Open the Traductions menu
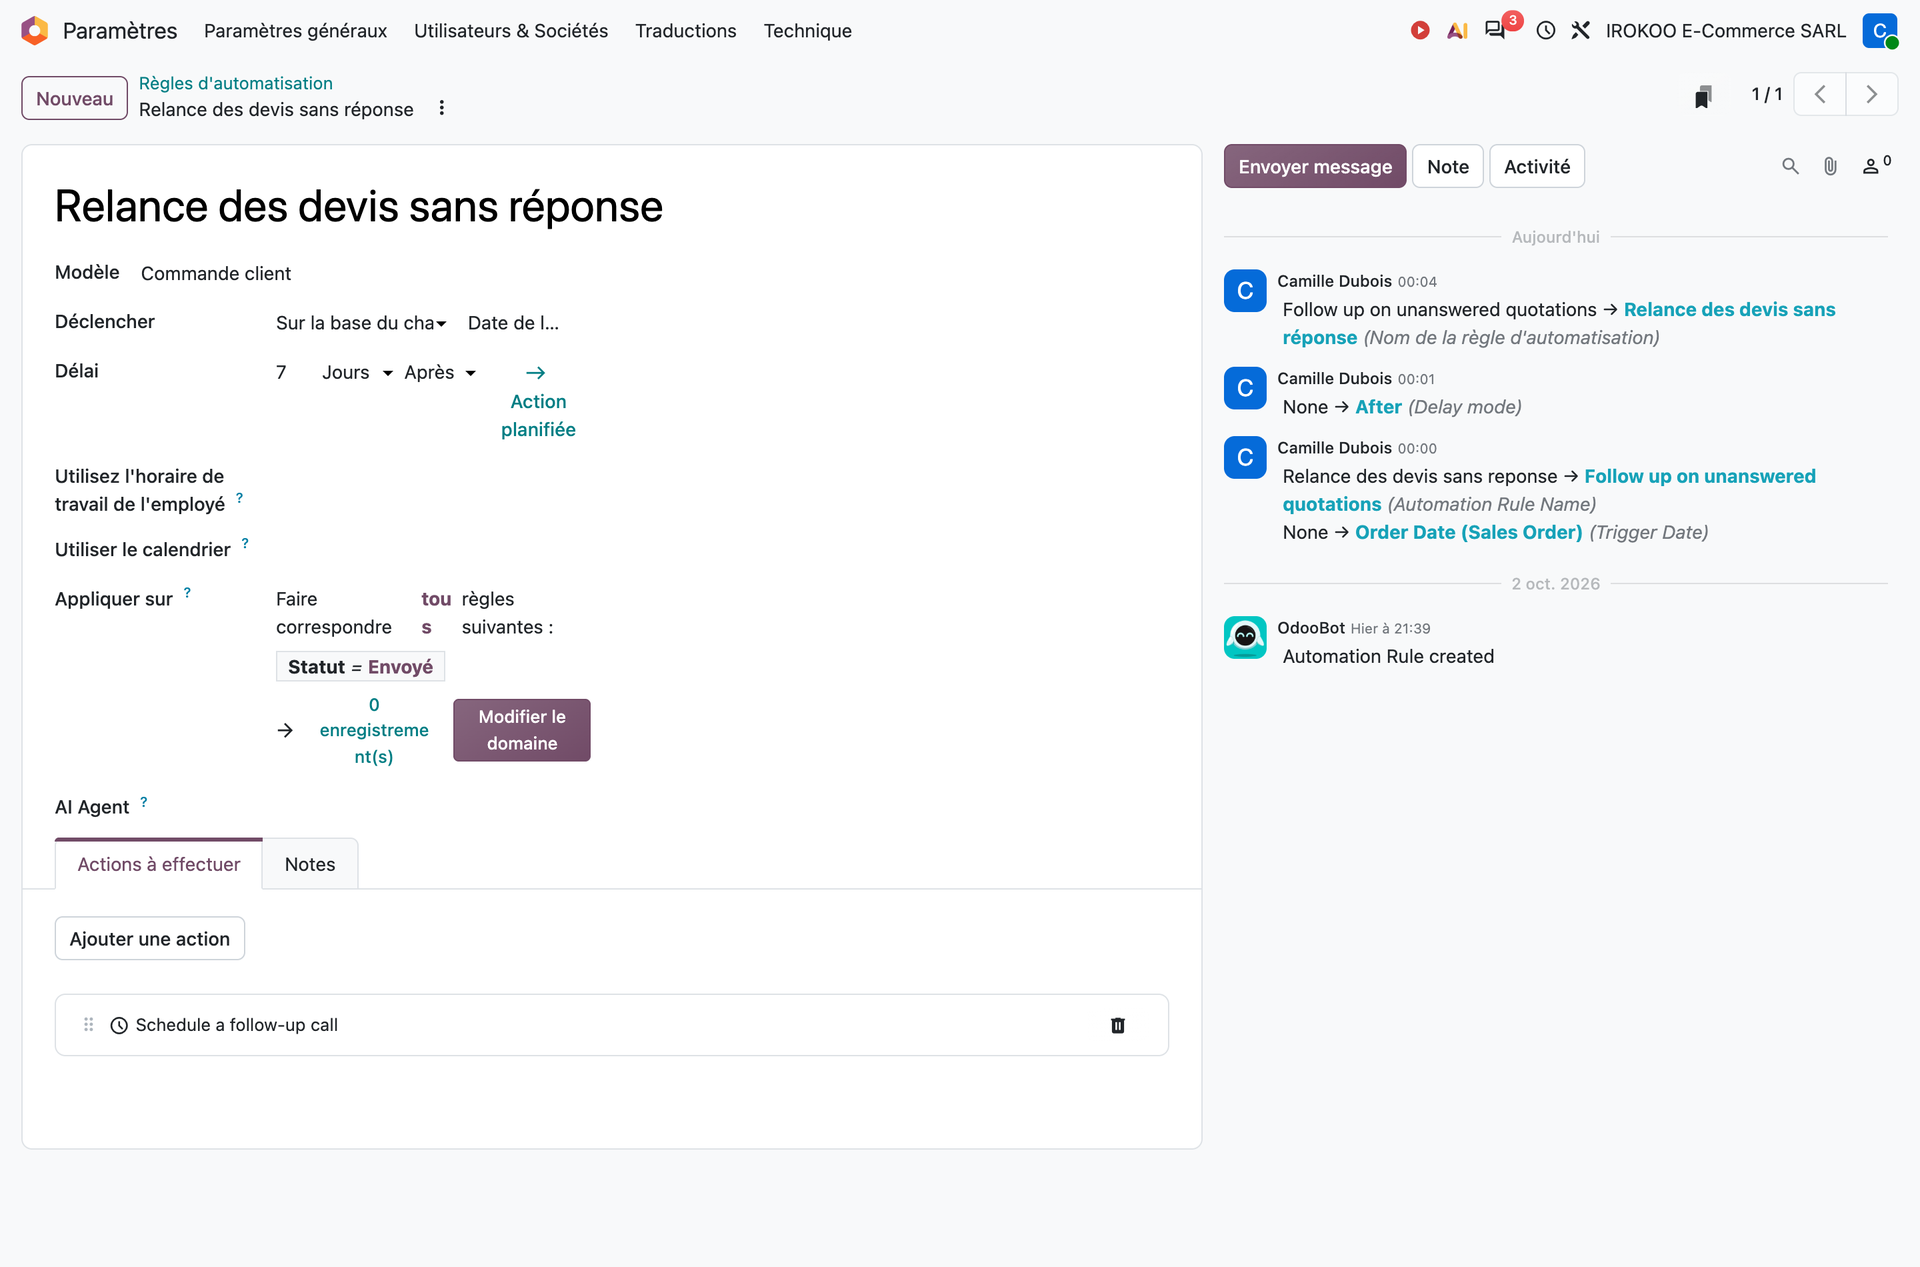 tap(686, 31)
